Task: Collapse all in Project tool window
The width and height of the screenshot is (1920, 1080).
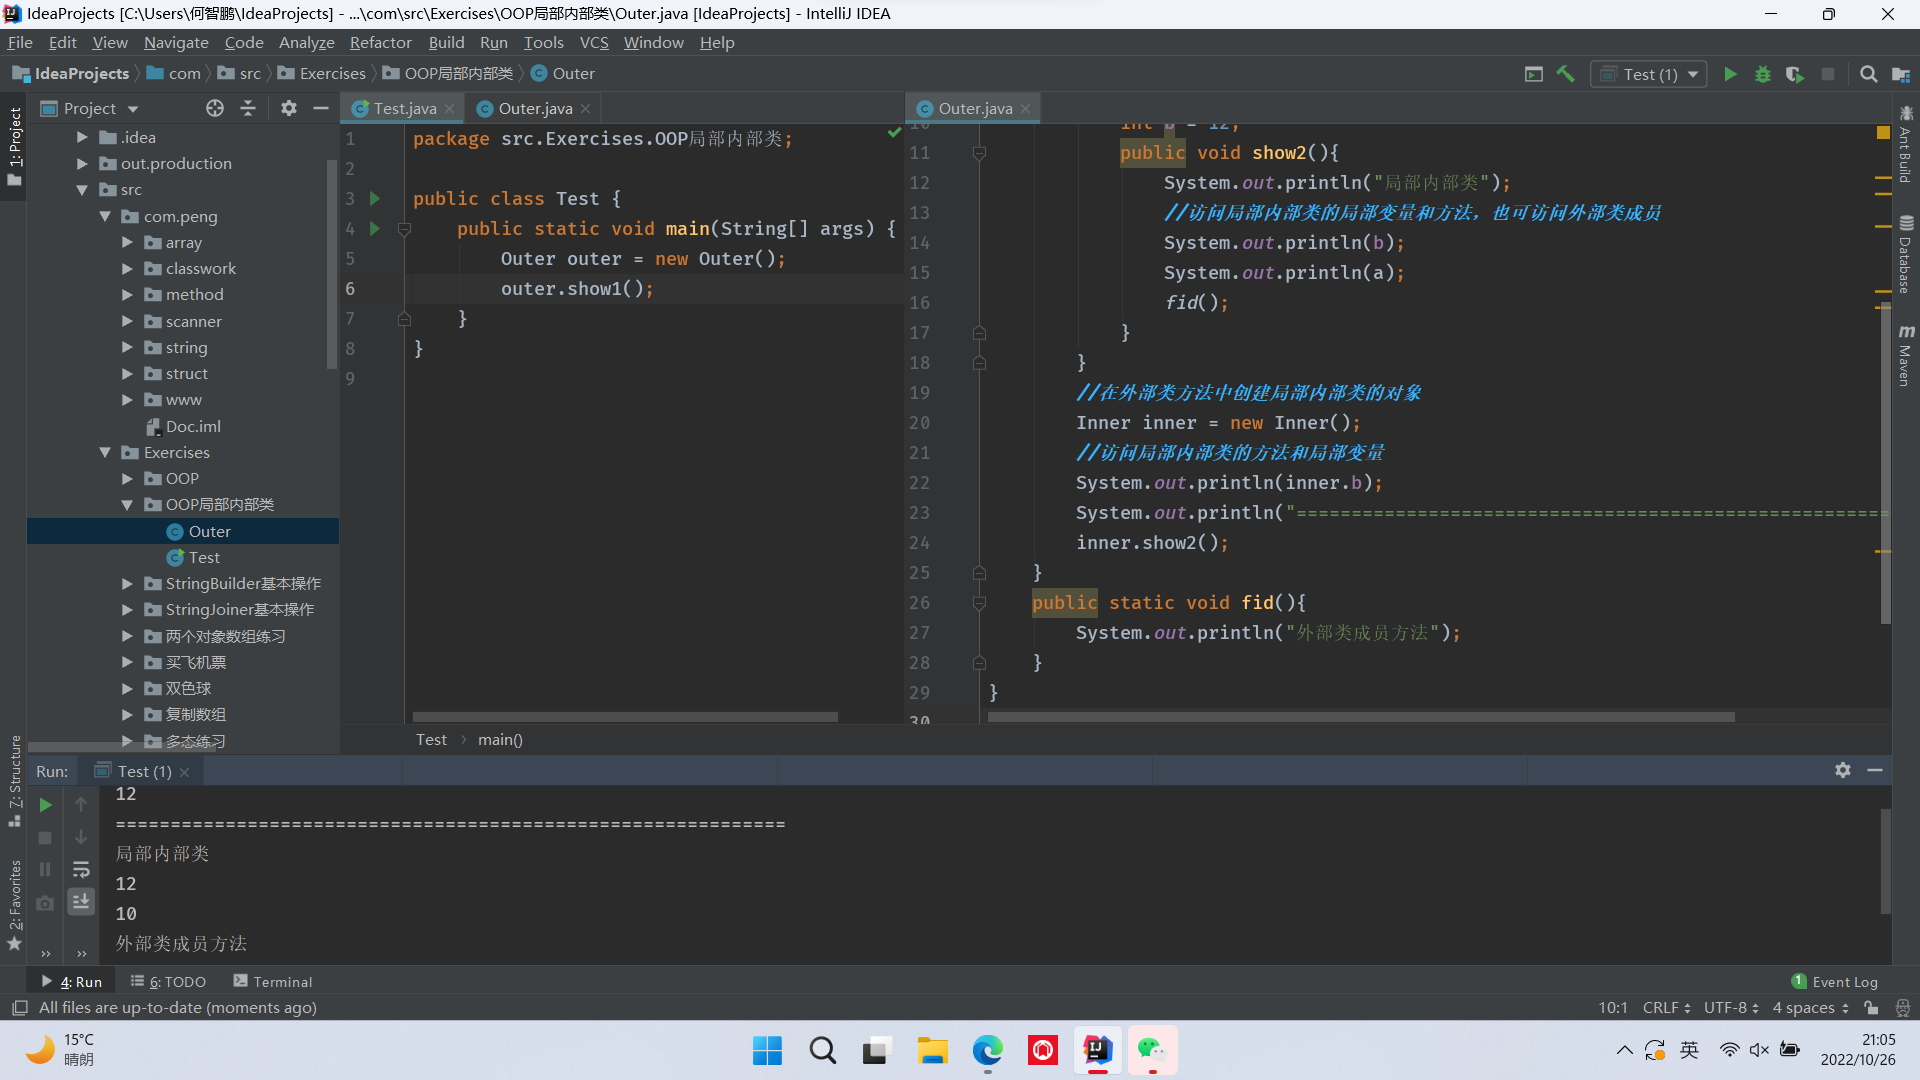Action: [248, 108]
